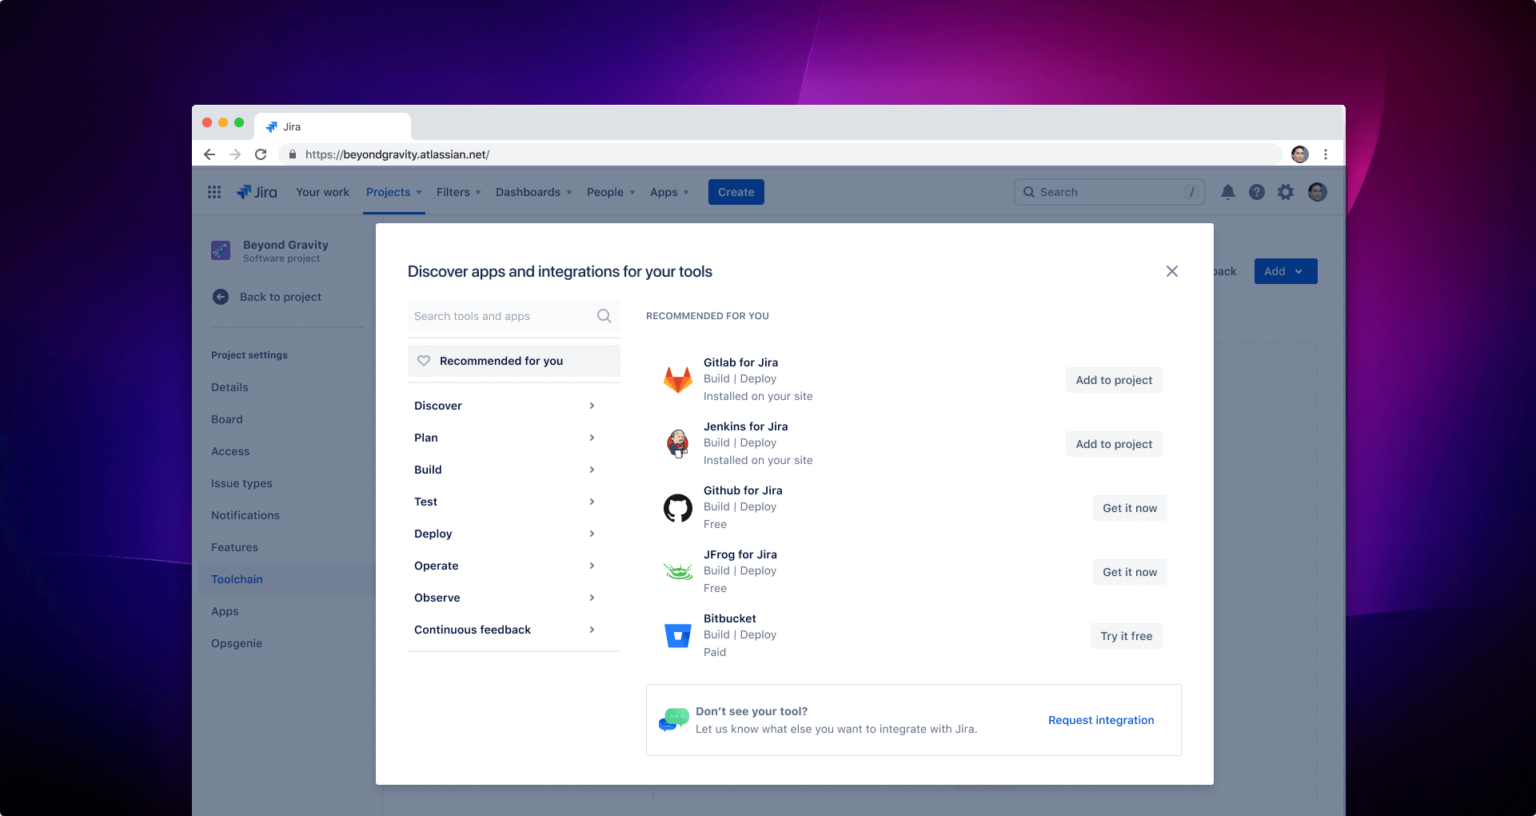Open Jira settings gear
The width and height of the screenshot is (1536, 816).
click(1285, 191)
